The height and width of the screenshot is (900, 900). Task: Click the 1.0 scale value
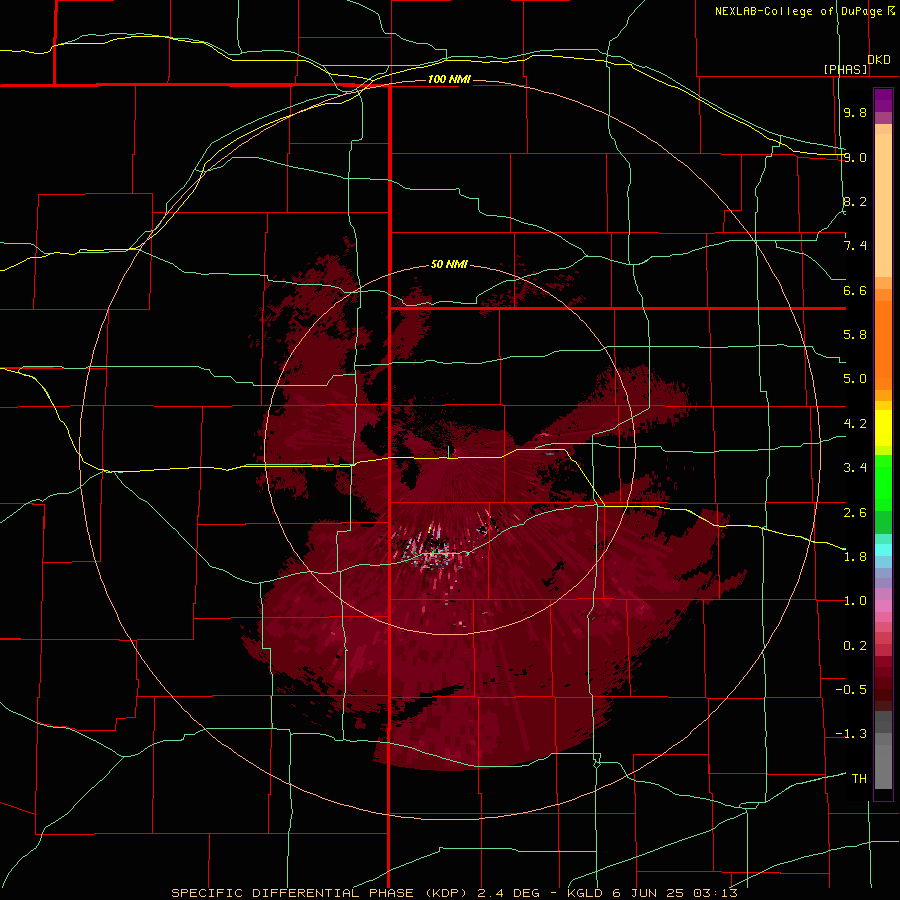click(855, 601)
